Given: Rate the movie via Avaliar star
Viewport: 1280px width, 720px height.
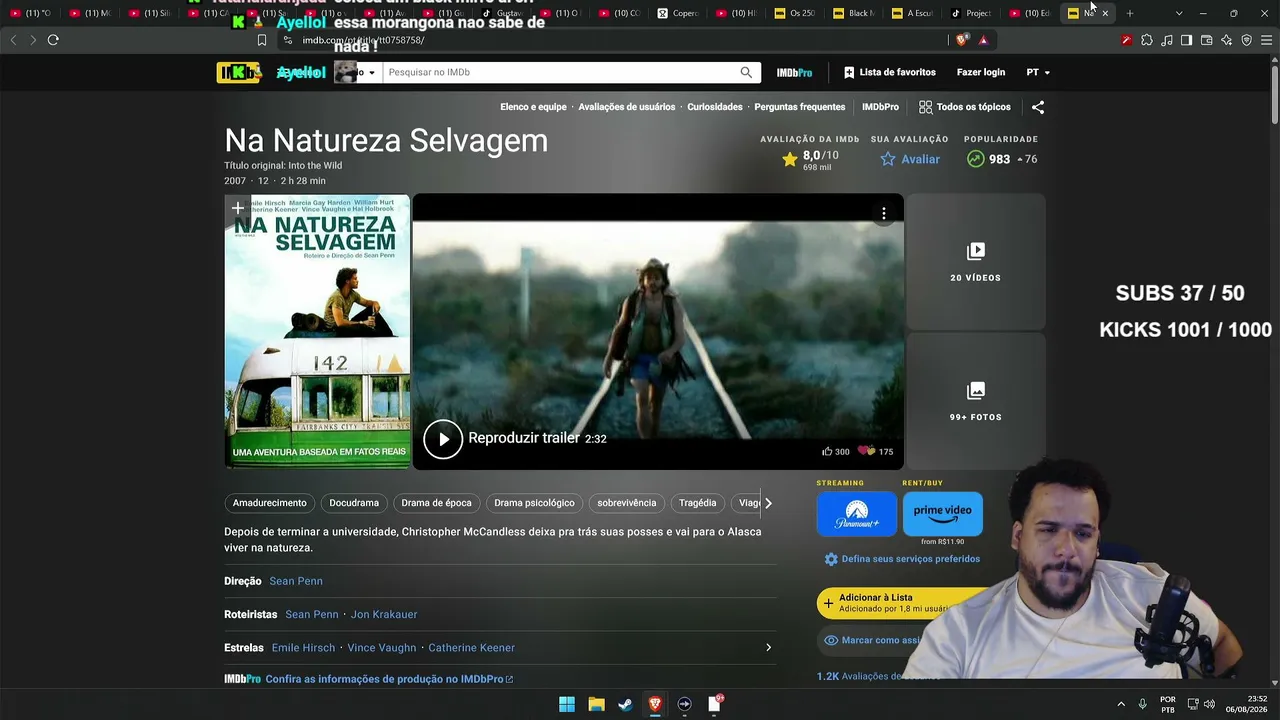Looking at the screenshot, I should [910, 159].
